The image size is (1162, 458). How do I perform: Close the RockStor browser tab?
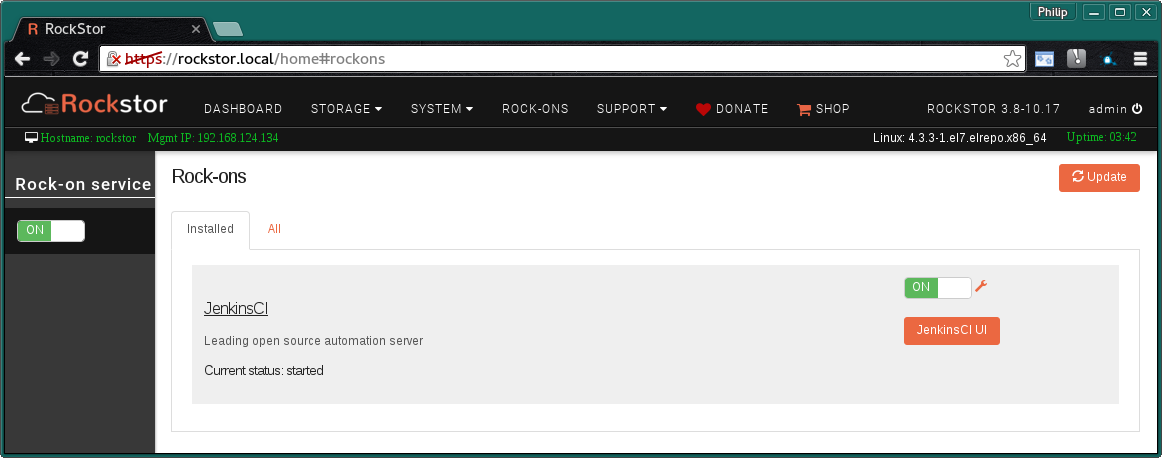click(x=196, y=29)
